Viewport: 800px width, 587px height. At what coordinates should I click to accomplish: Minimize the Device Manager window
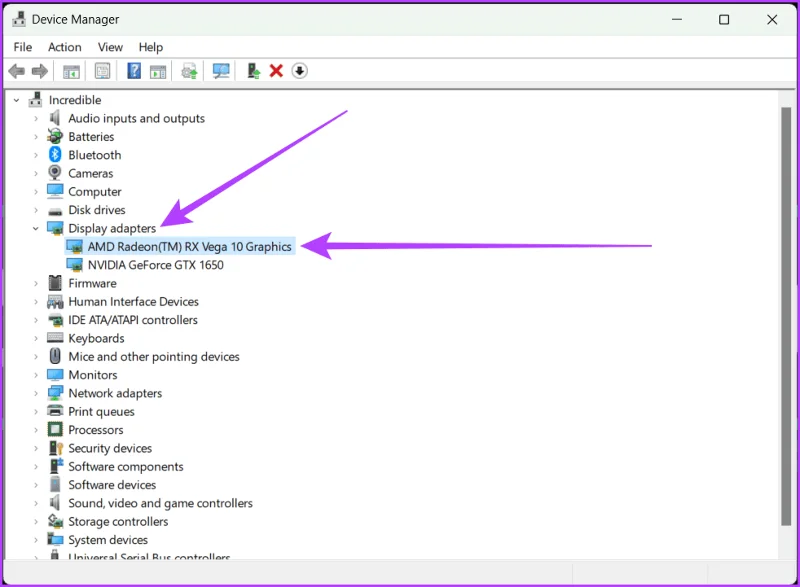(677, 20)
